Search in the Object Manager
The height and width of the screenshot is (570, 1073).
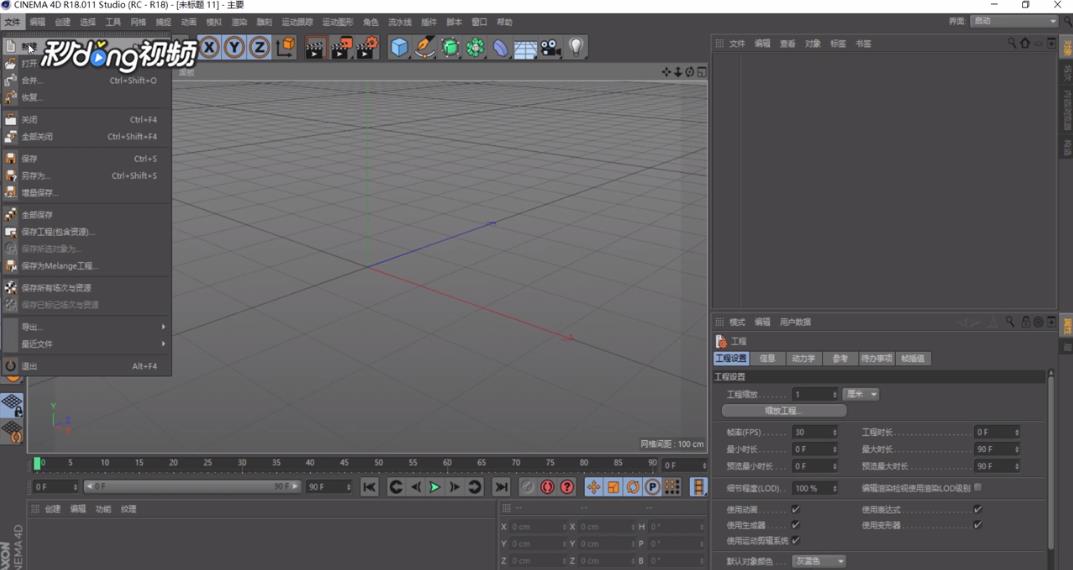click(1011, 43)
